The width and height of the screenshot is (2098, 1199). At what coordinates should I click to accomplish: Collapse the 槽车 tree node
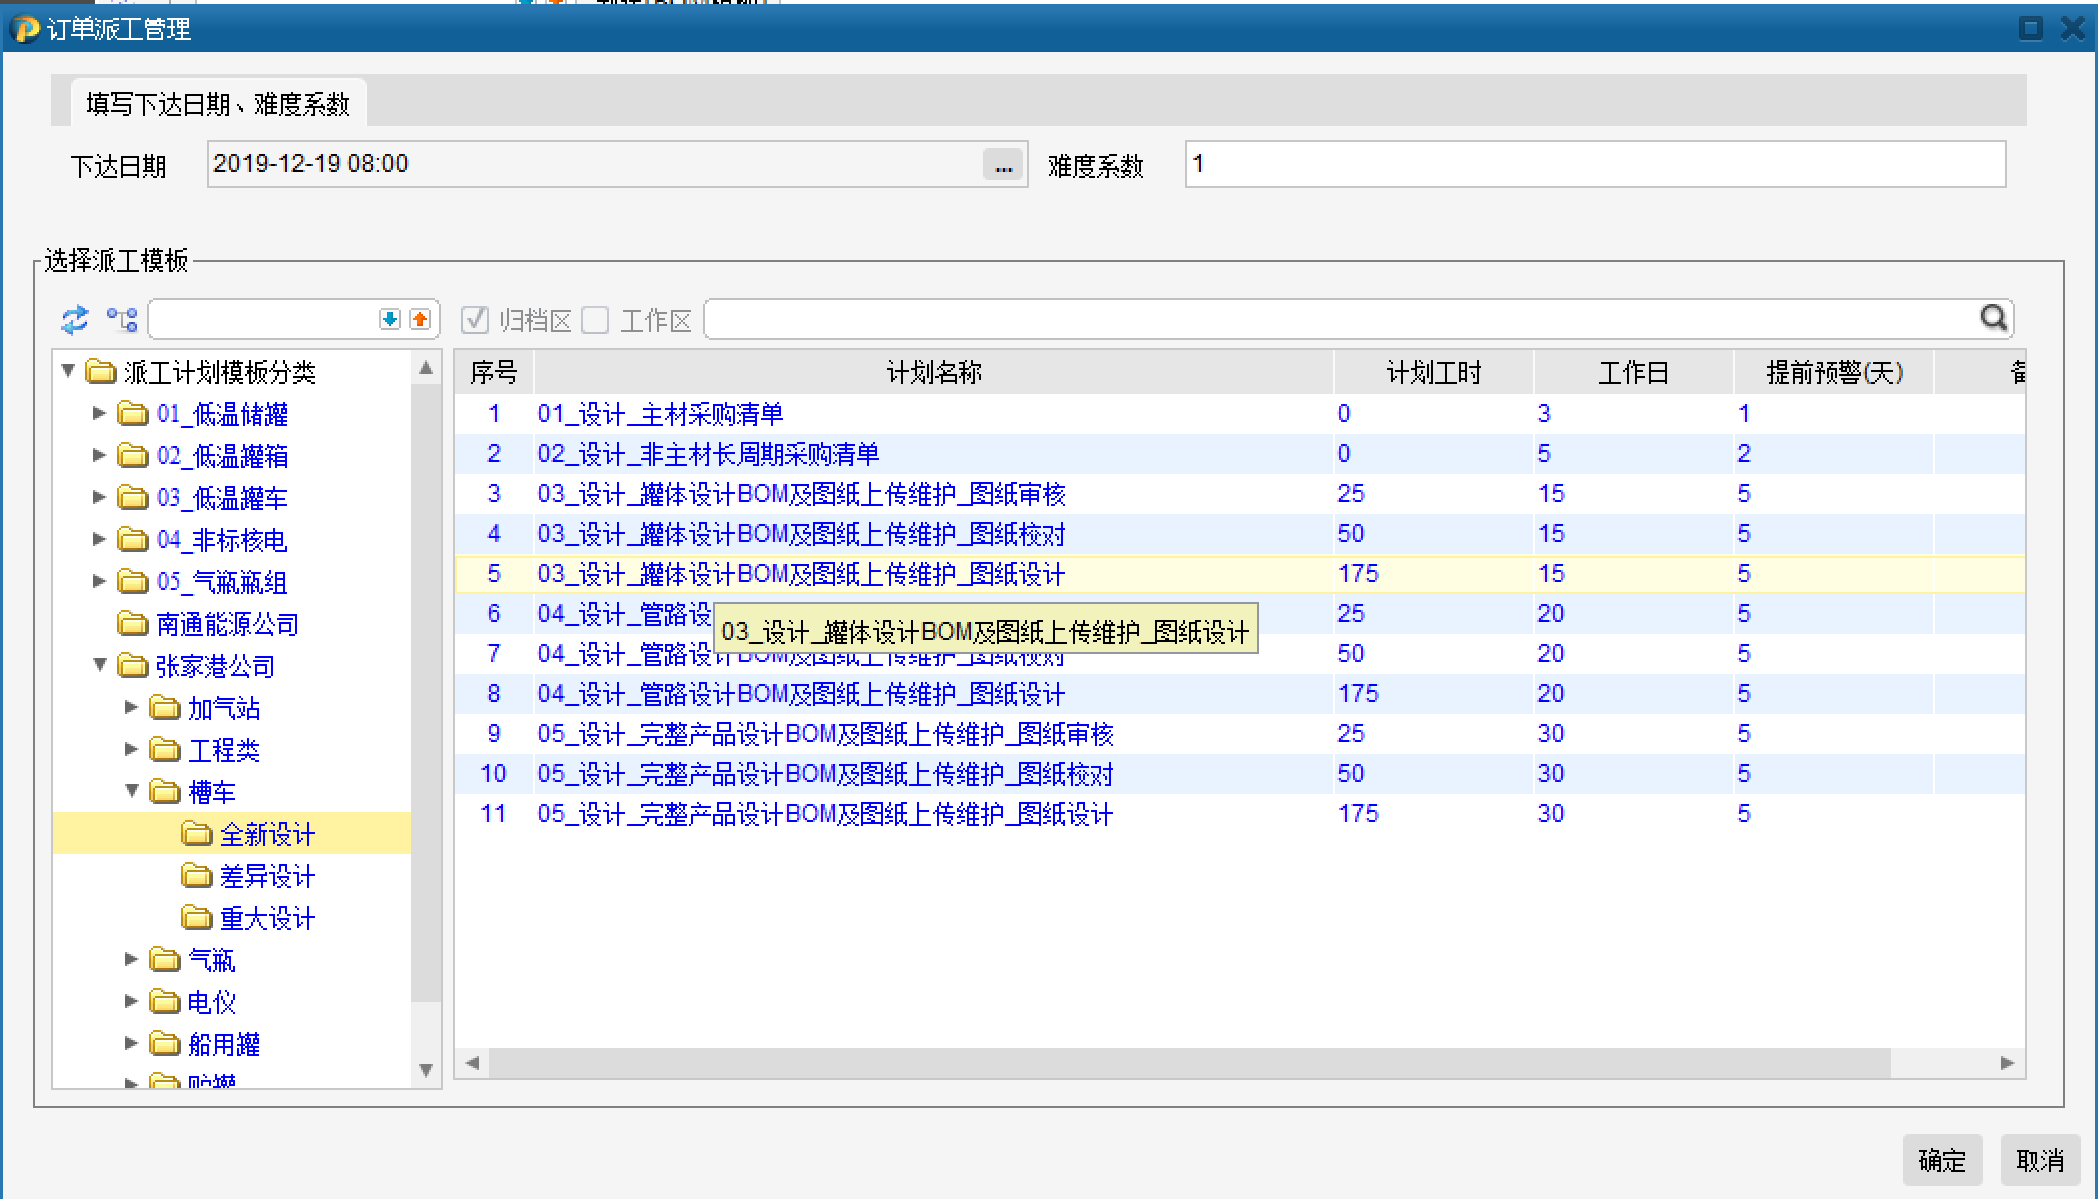tap(132, 790)
